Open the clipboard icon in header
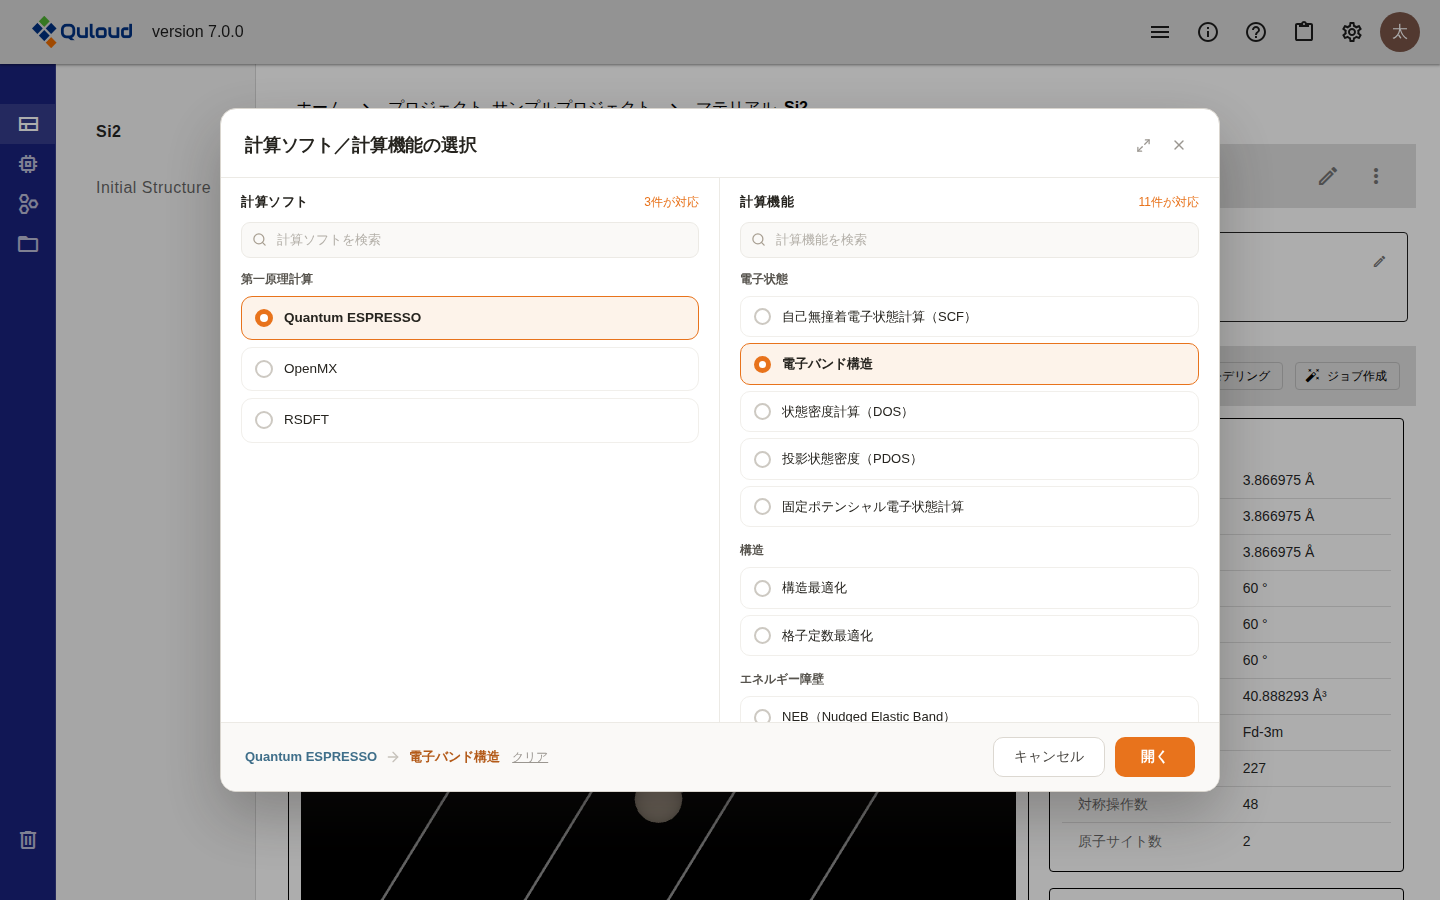Image resolution: width=1440 pixels, height=900 pixels. coord(1304,32)
